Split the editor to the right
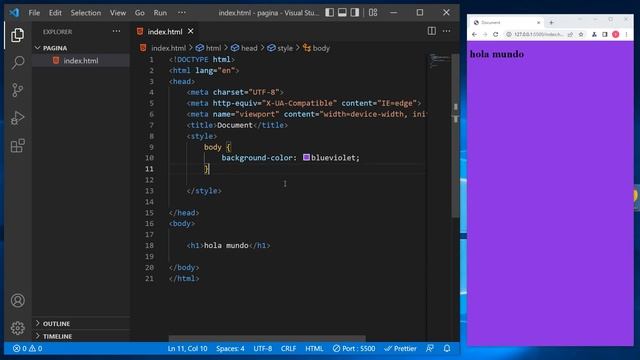The height and width of the screenshot is (360, 640). pos(431,31)
